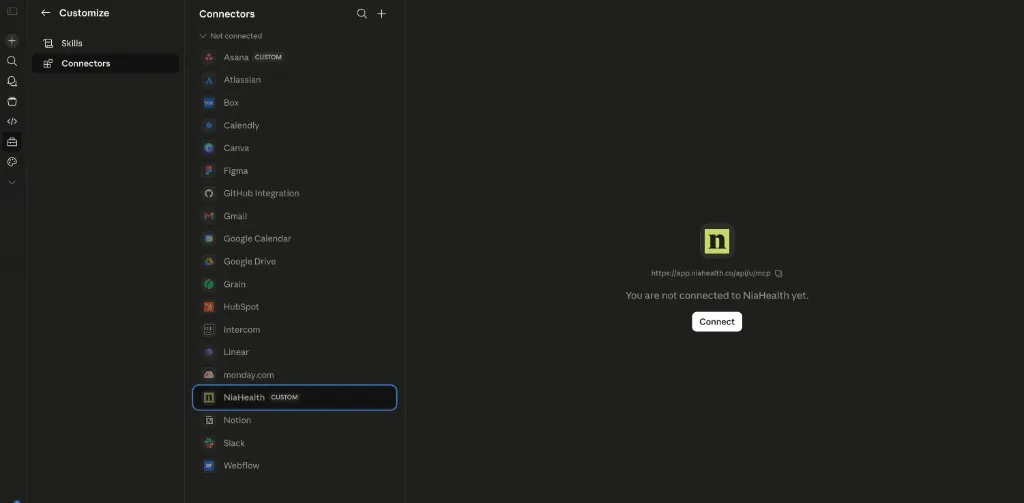The image size is (1024, 503).
Task: Click the CUSTOM badge beside NiaHealth
Action: click(285, 397)
